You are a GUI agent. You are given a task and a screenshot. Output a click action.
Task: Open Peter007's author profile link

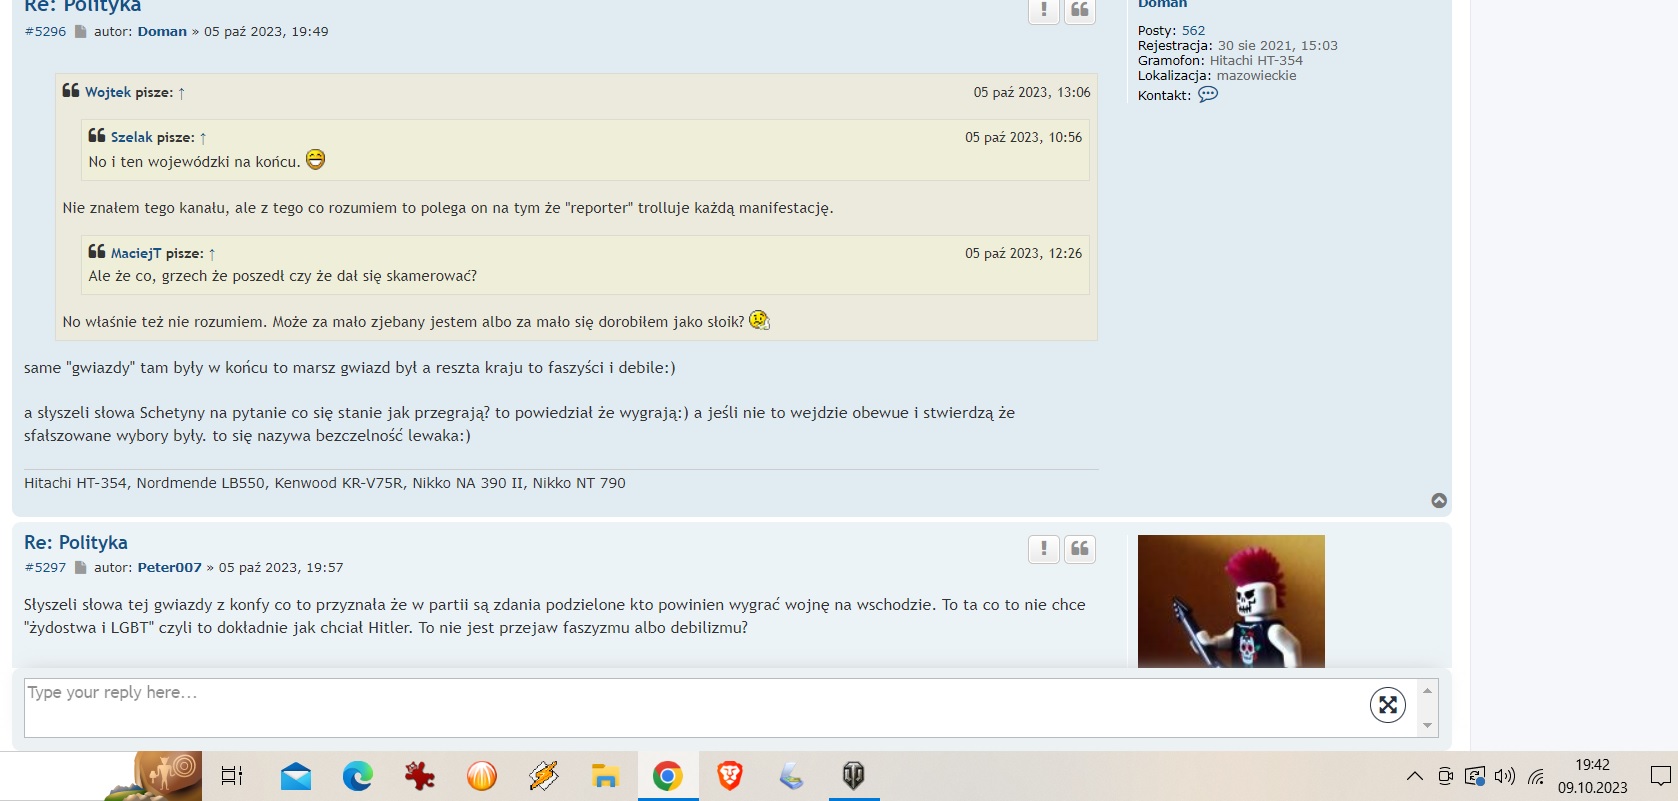click(x=169, y=568)
